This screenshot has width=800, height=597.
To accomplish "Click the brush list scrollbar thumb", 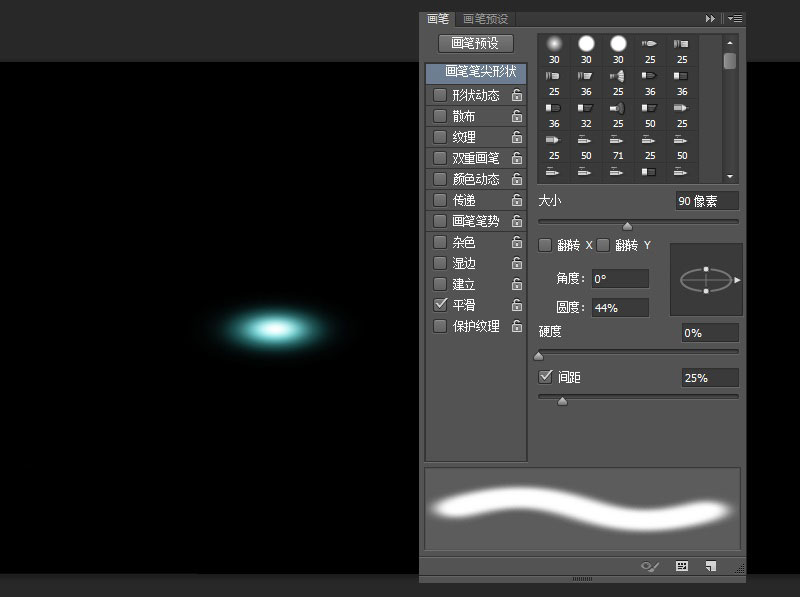I will 730,61.
